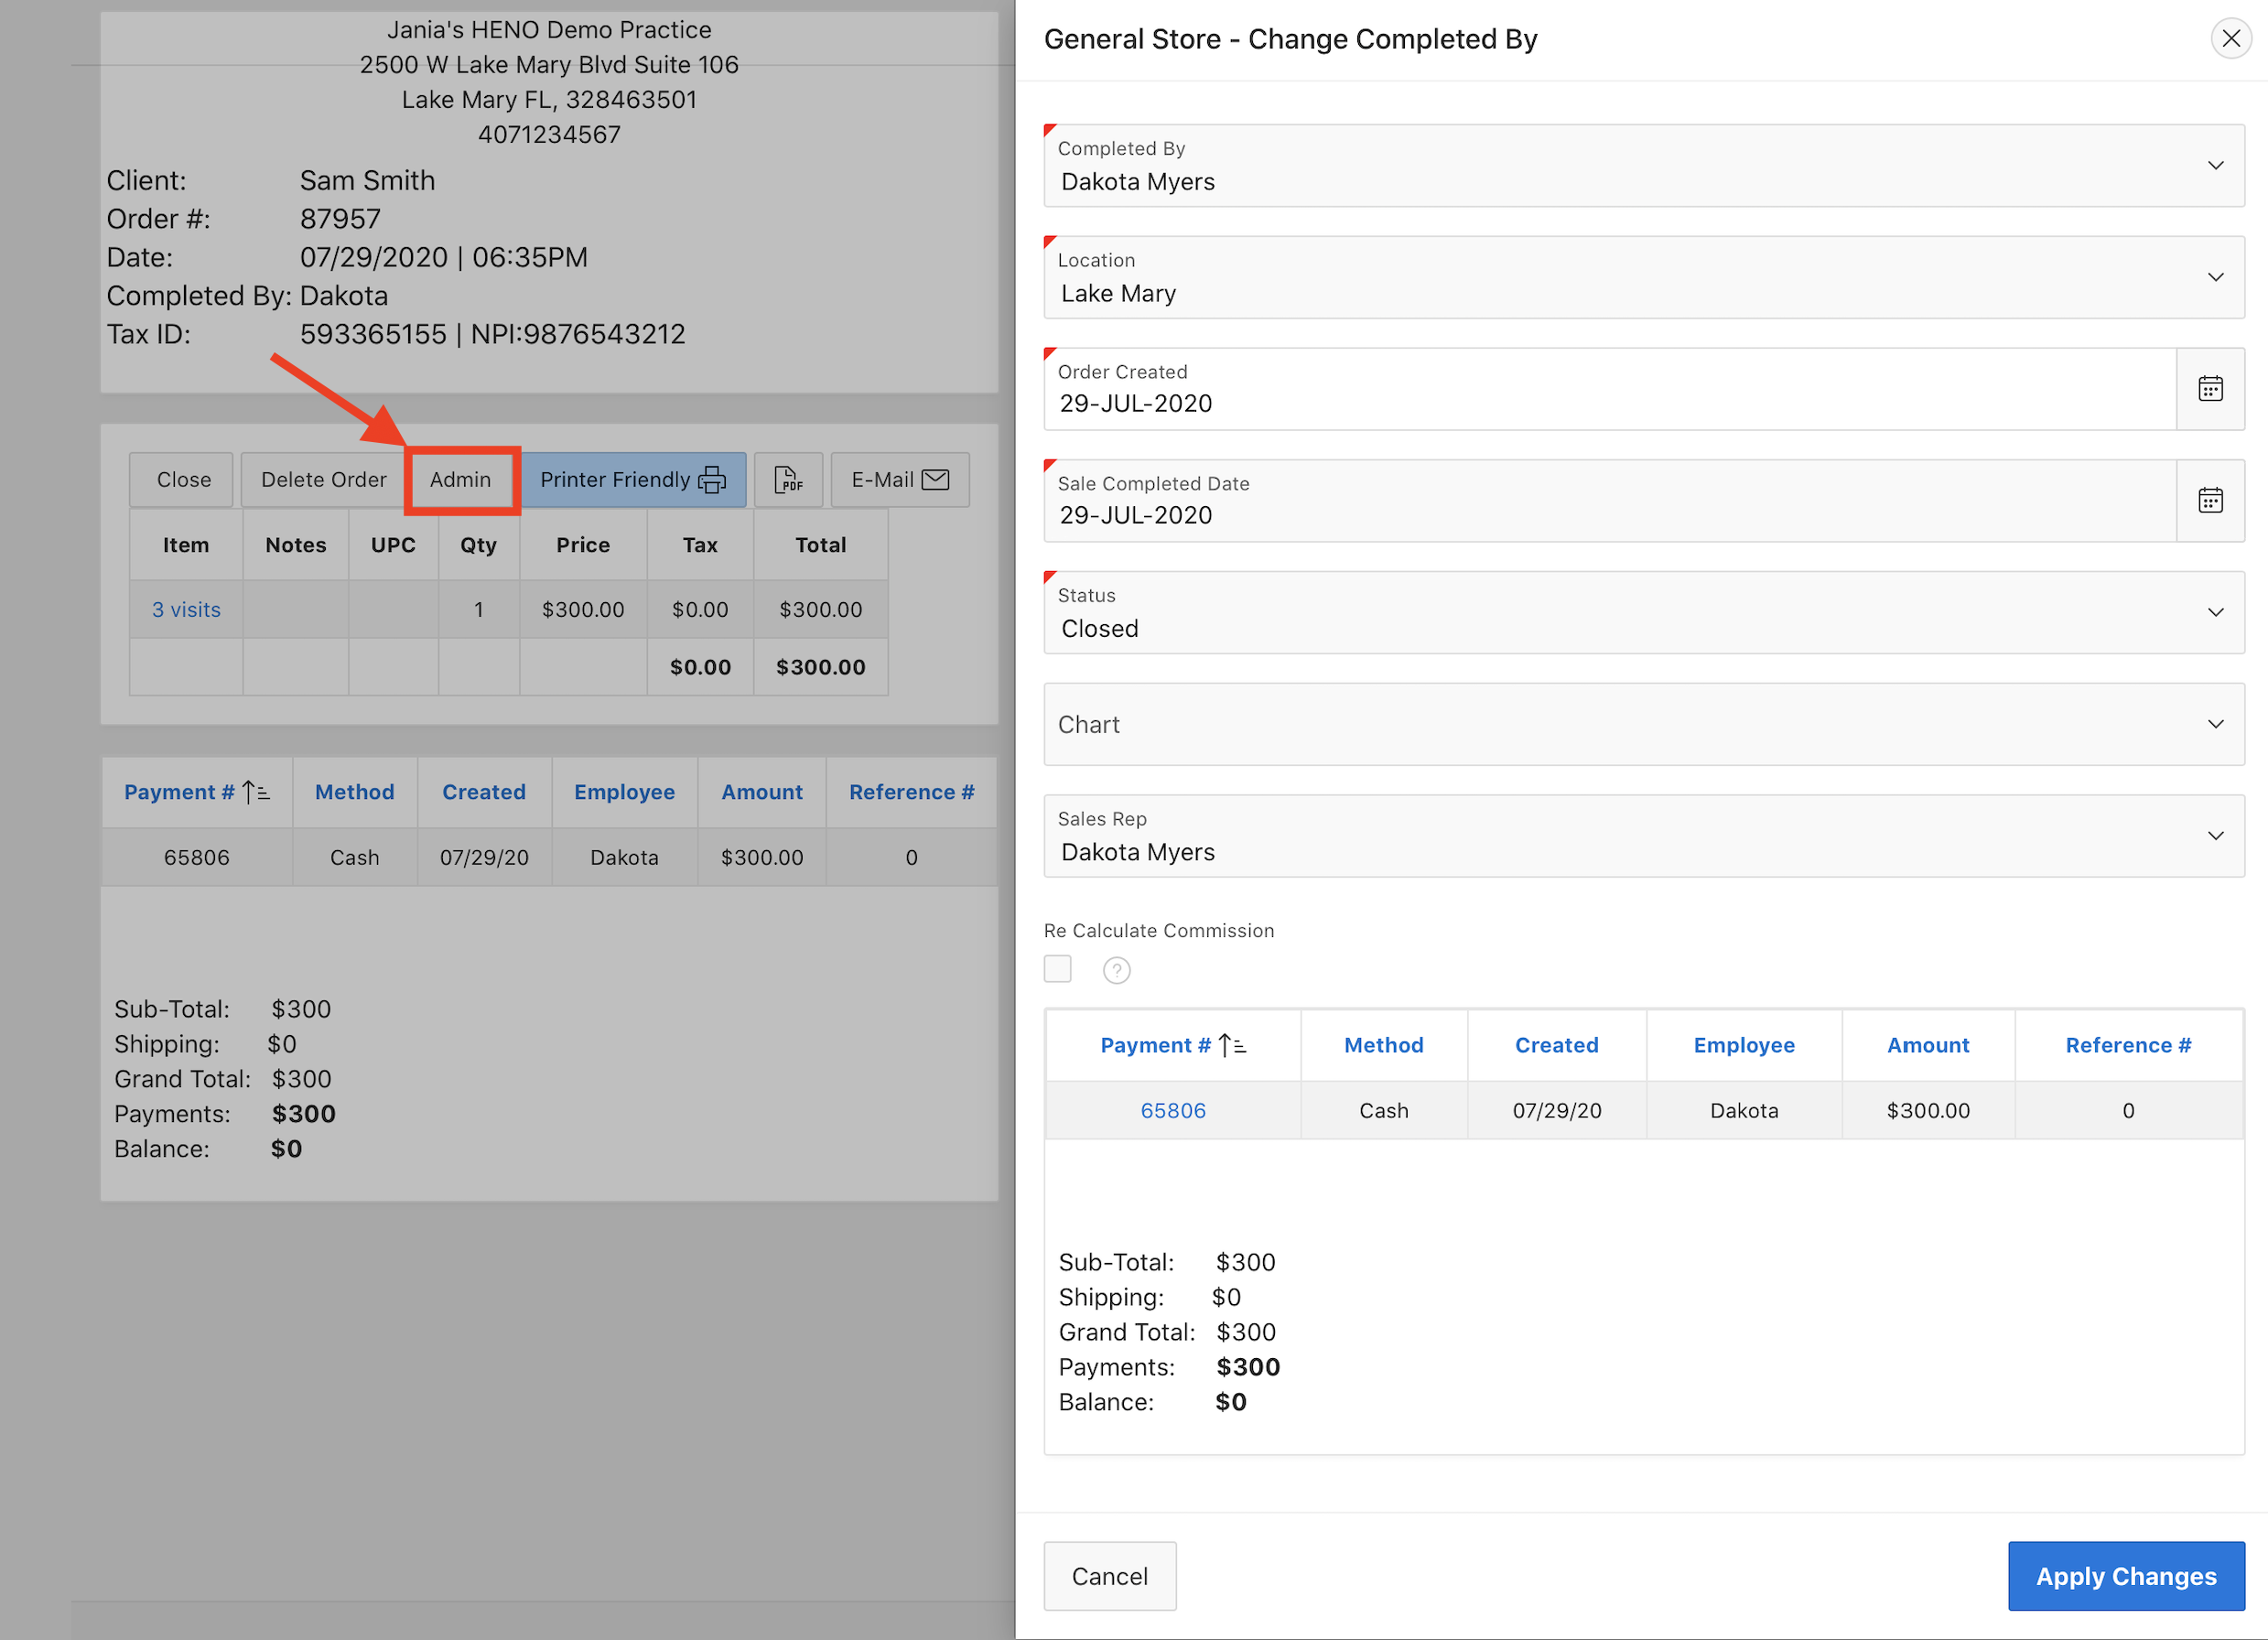This screenshot has height=1640, width=2268.
Task: Click the Method column header in dialog
Action: pyautogui.click(x=1382, y=1045)
